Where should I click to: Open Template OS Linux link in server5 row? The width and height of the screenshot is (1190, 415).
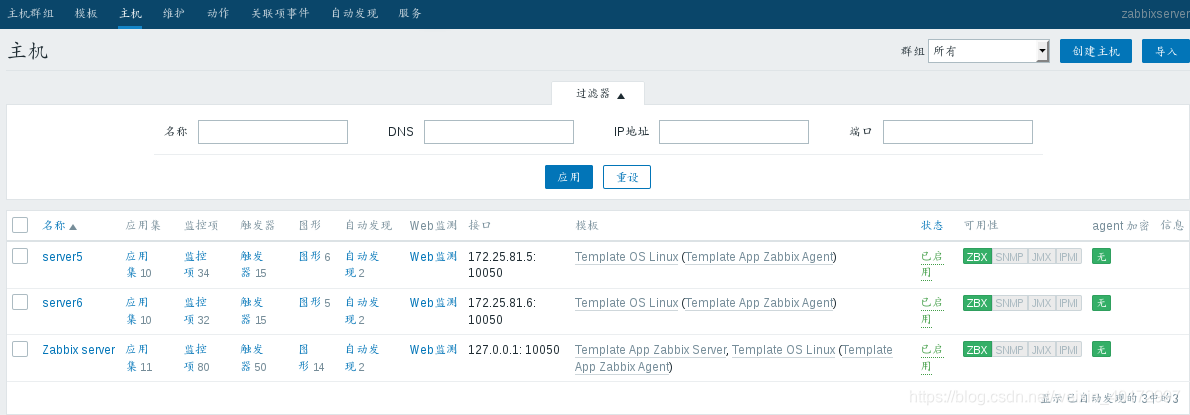pyautogui.click(x=626, y=257)
